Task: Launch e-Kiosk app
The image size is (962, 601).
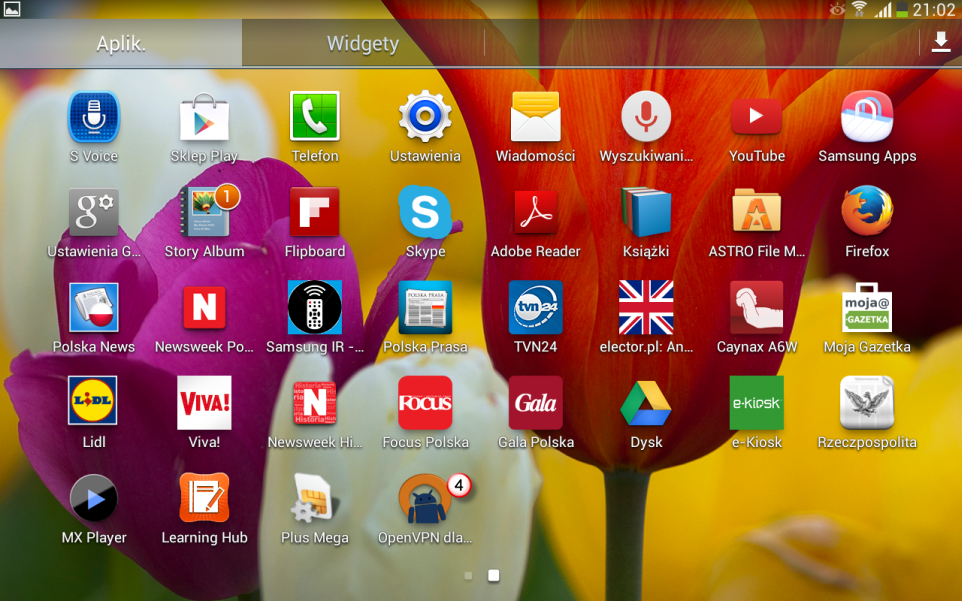Action: point(756,403)
